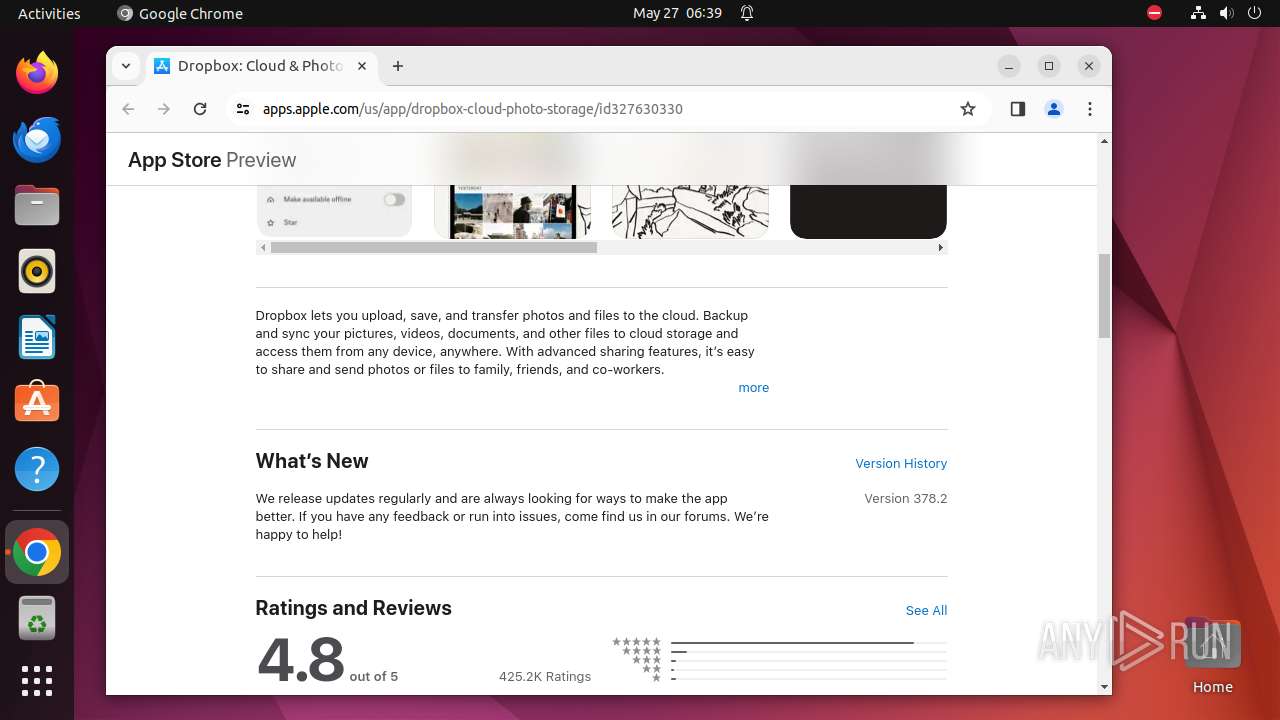1280x720 pixels.
Task: Click screenshot gallery right scroll arrow
Action: point(940,247)
